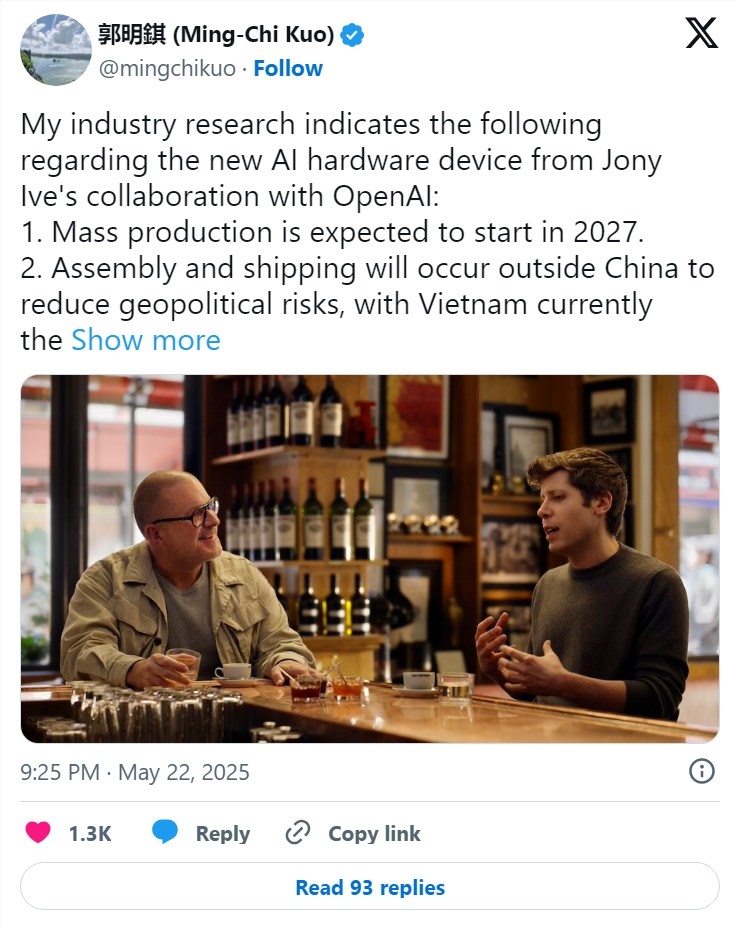736x928 pixels.
Task: Click the X logo in the corner
Action: pyautogui.click(x=701, y=34)
